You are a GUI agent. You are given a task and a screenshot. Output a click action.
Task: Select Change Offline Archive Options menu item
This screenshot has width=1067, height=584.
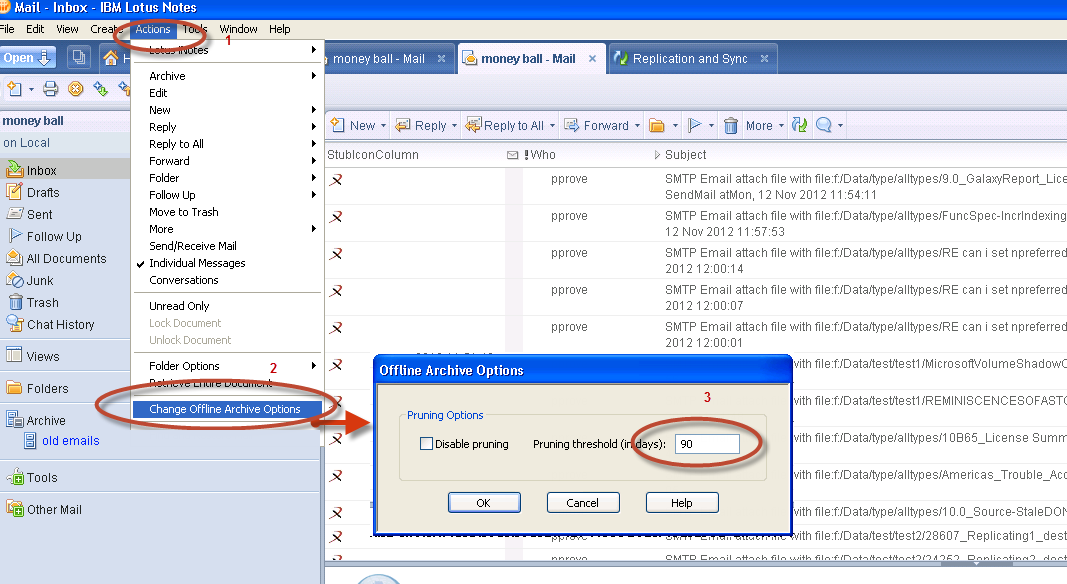[x=227, y=409]
